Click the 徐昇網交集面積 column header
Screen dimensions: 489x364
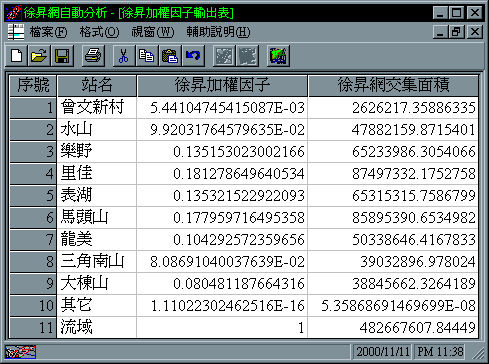coord(393,86)
